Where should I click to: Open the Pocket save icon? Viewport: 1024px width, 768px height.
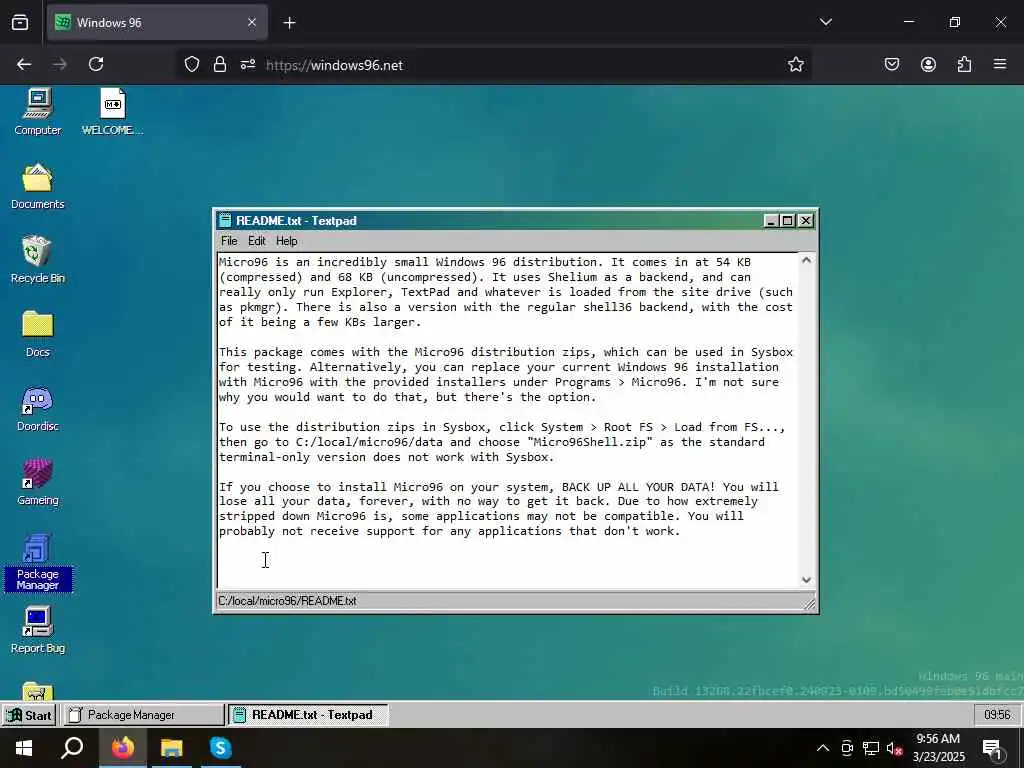pyautogui.click(x=892, y=64)
